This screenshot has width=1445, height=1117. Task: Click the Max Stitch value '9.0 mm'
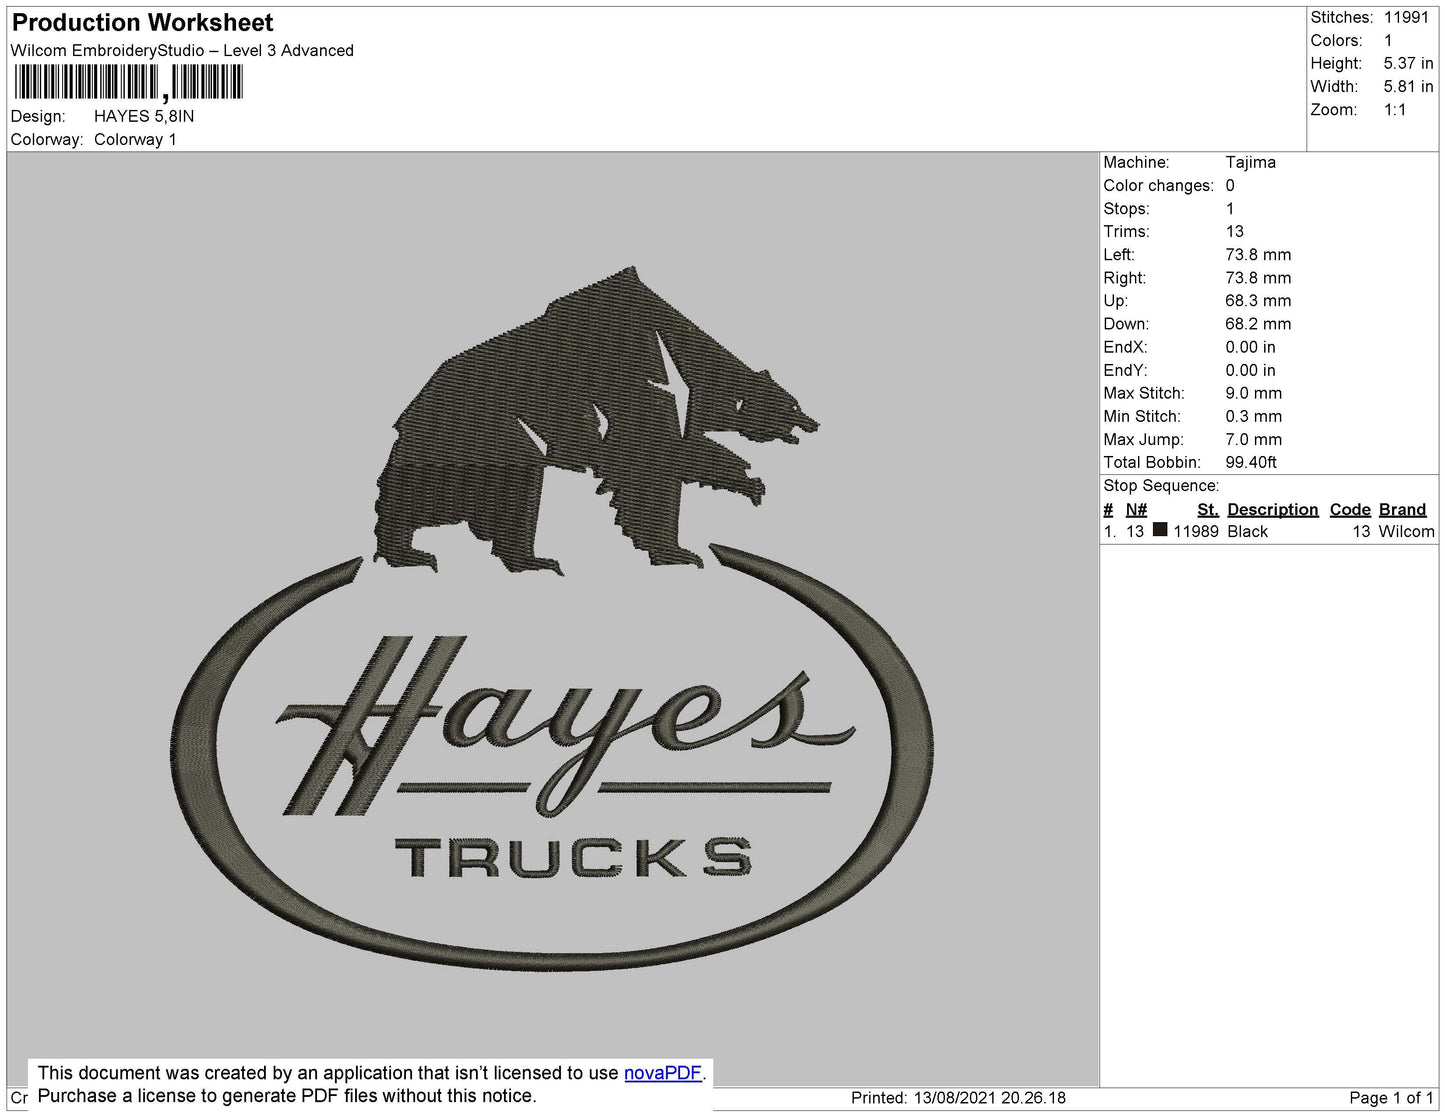(1254, 393)
